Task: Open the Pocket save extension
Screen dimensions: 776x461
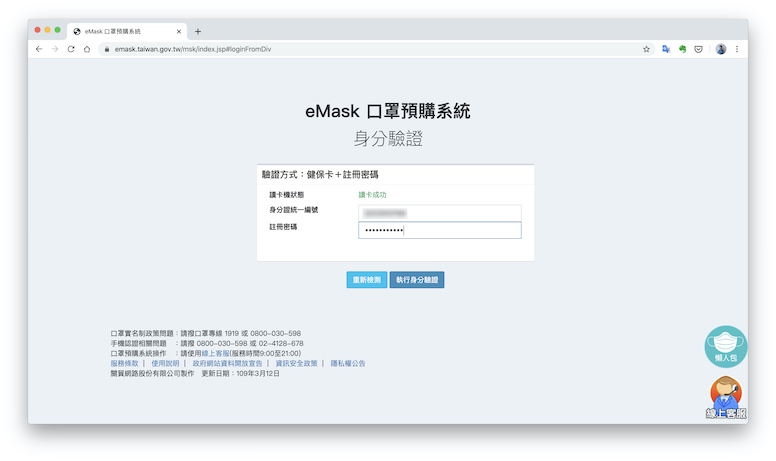Action: (x=698, y=49)
